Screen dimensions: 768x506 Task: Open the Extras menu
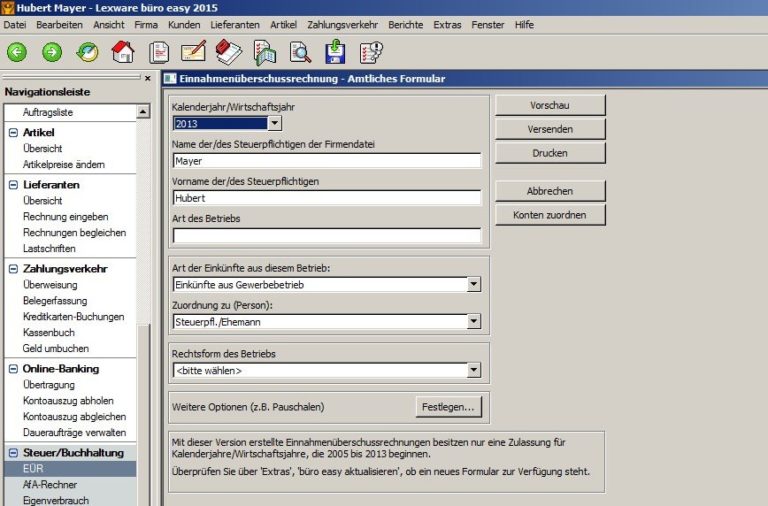447,24
